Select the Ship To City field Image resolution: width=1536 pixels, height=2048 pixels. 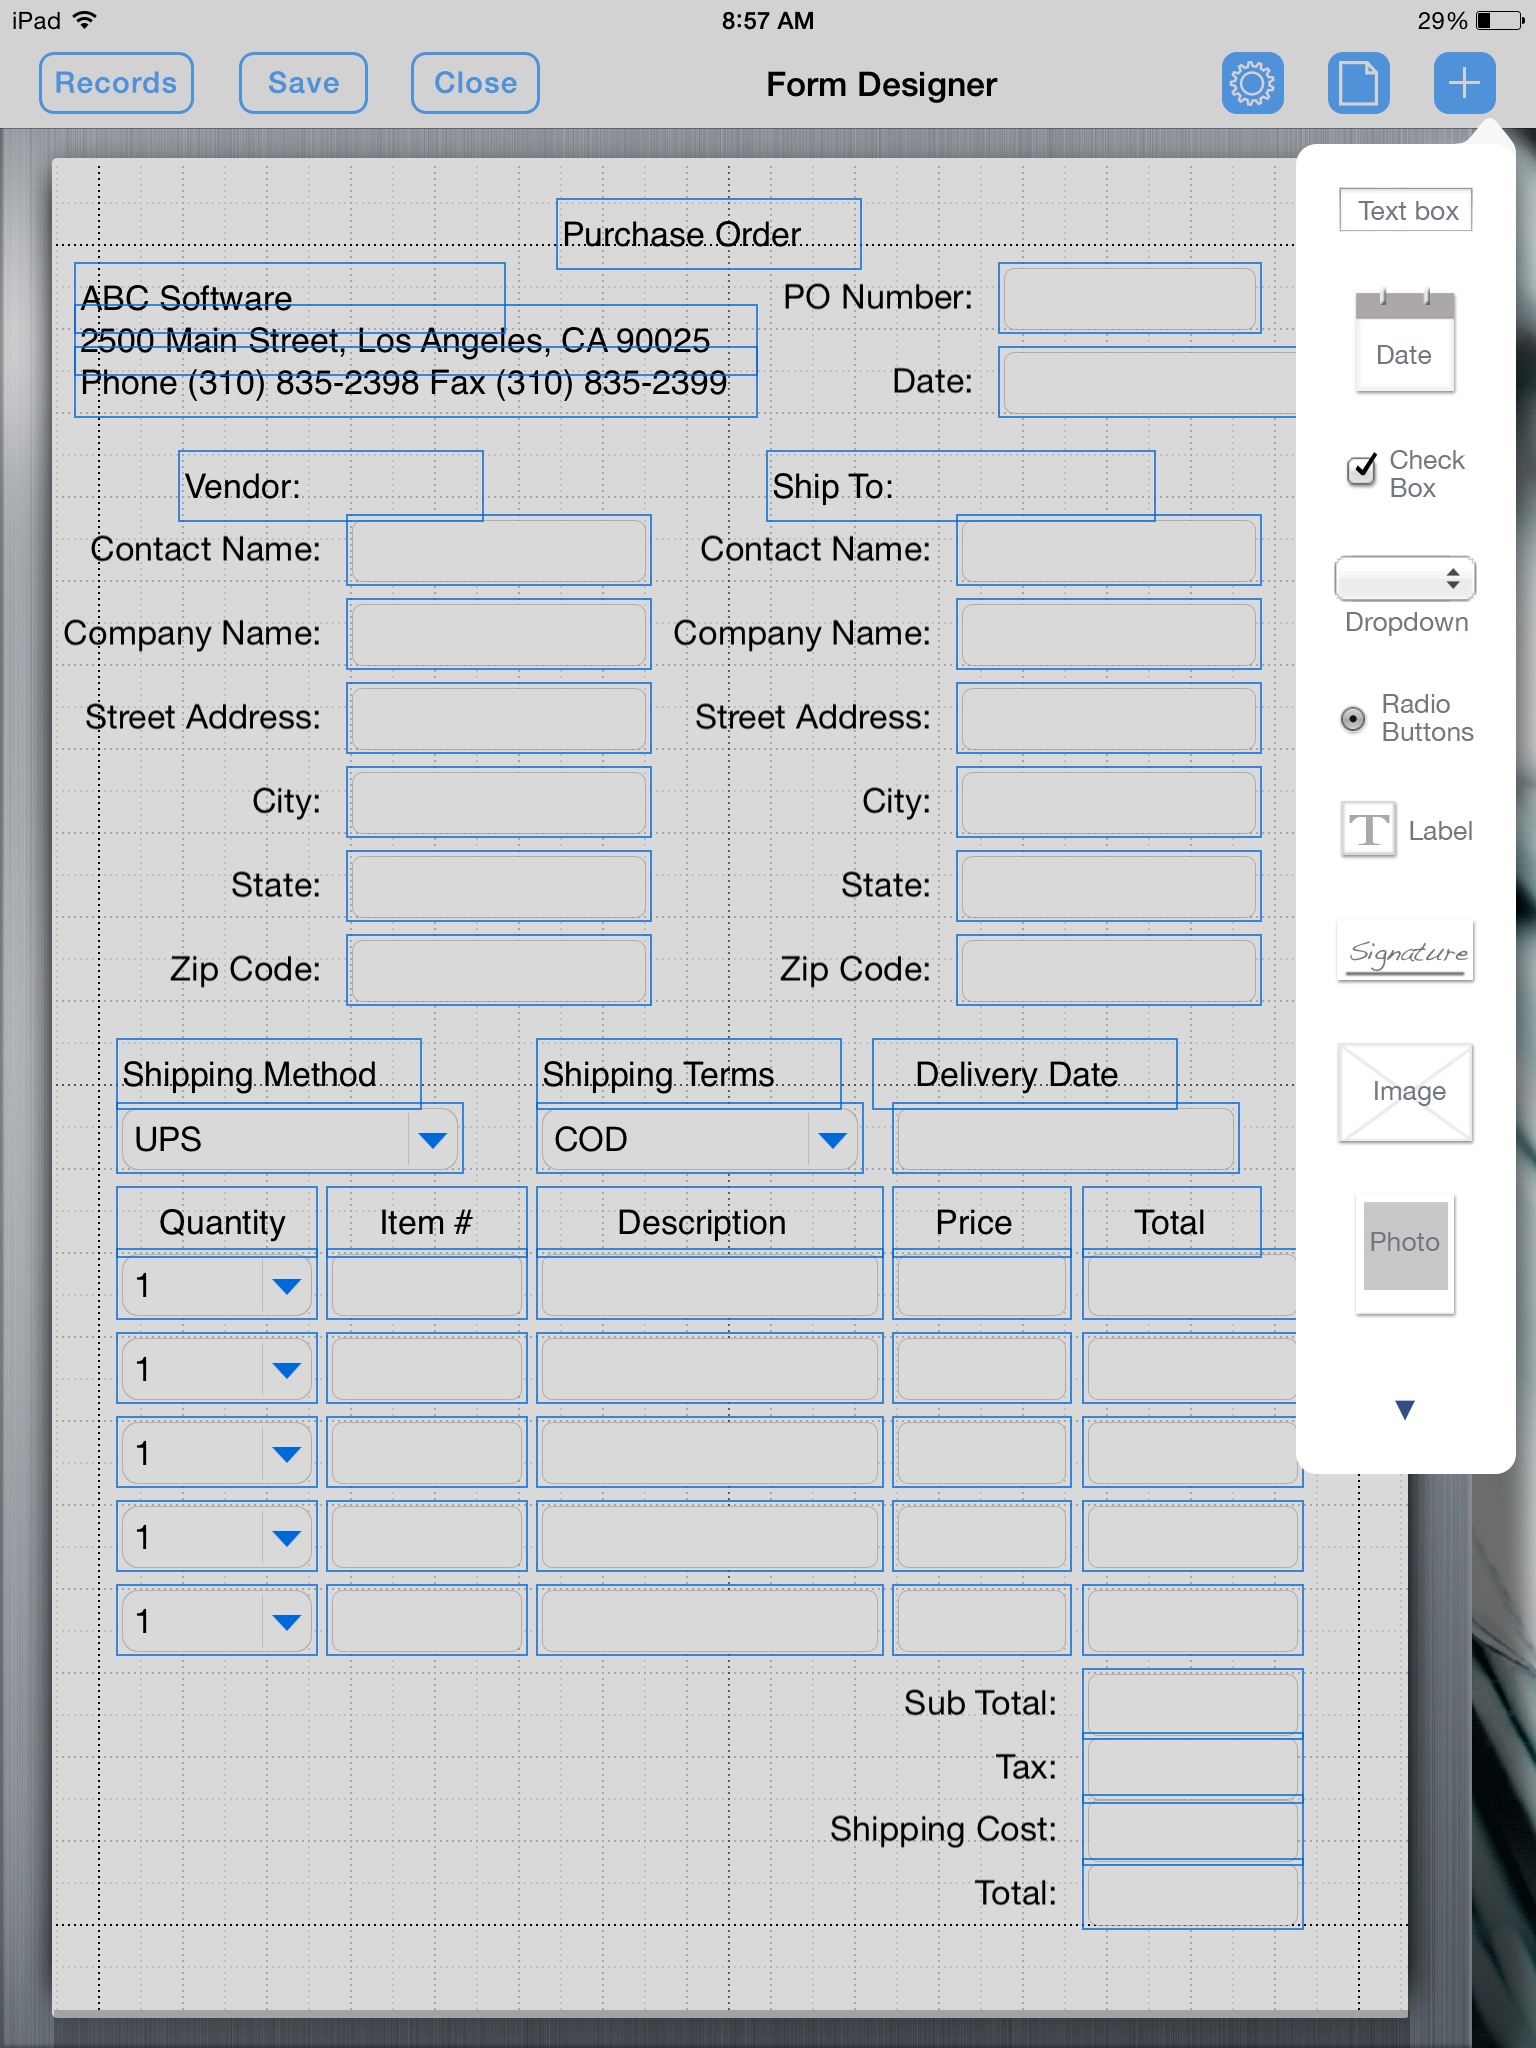1109,802
